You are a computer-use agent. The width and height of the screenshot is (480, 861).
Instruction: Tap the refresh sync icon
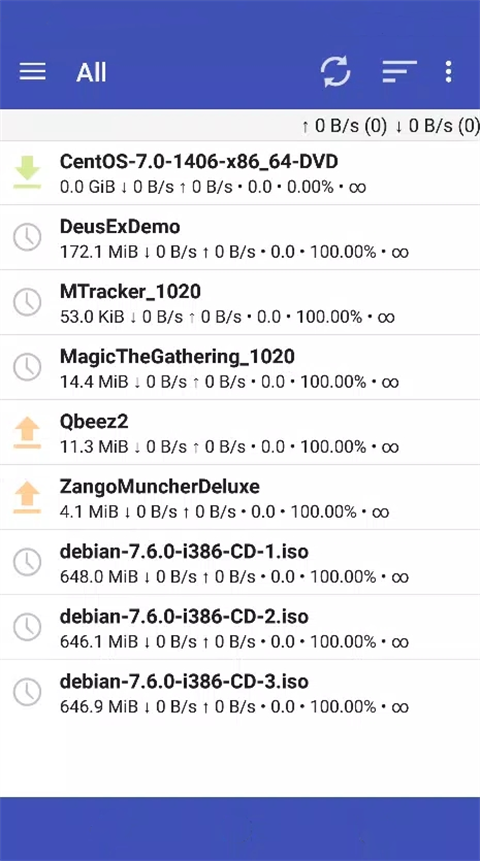[336, 72]
